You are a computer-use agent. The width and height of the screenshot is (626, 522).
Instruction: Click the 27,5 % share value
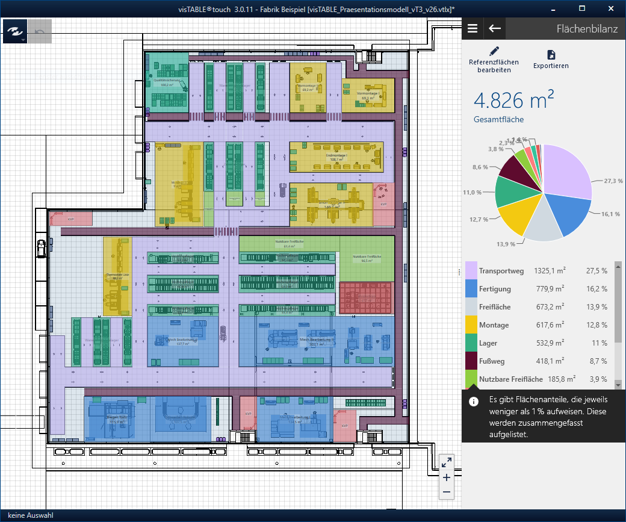[596, 271]
